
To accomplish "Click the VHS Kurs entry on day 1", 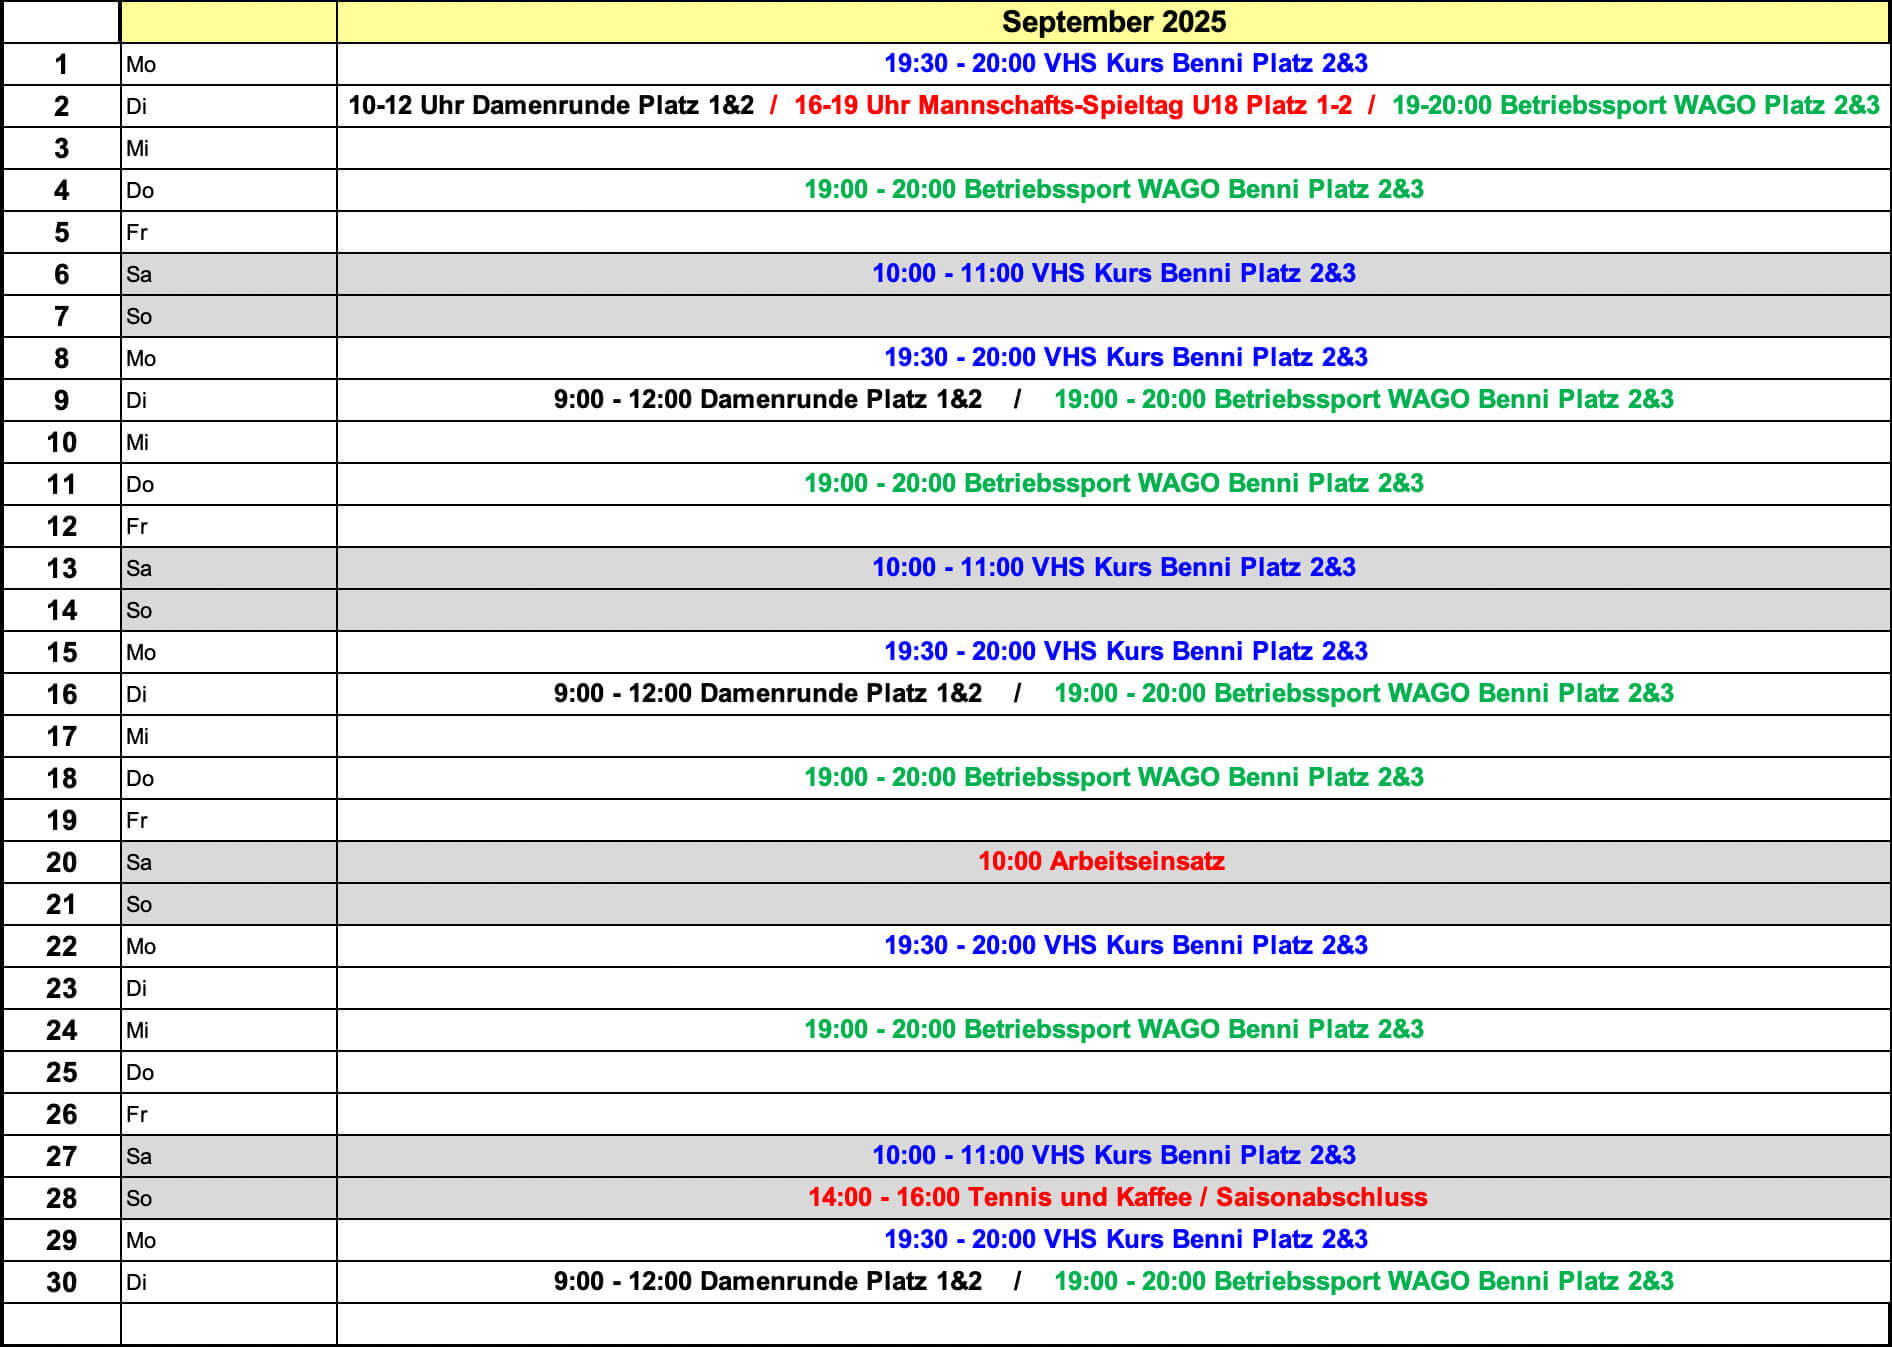I will (x=1125, y=63).
